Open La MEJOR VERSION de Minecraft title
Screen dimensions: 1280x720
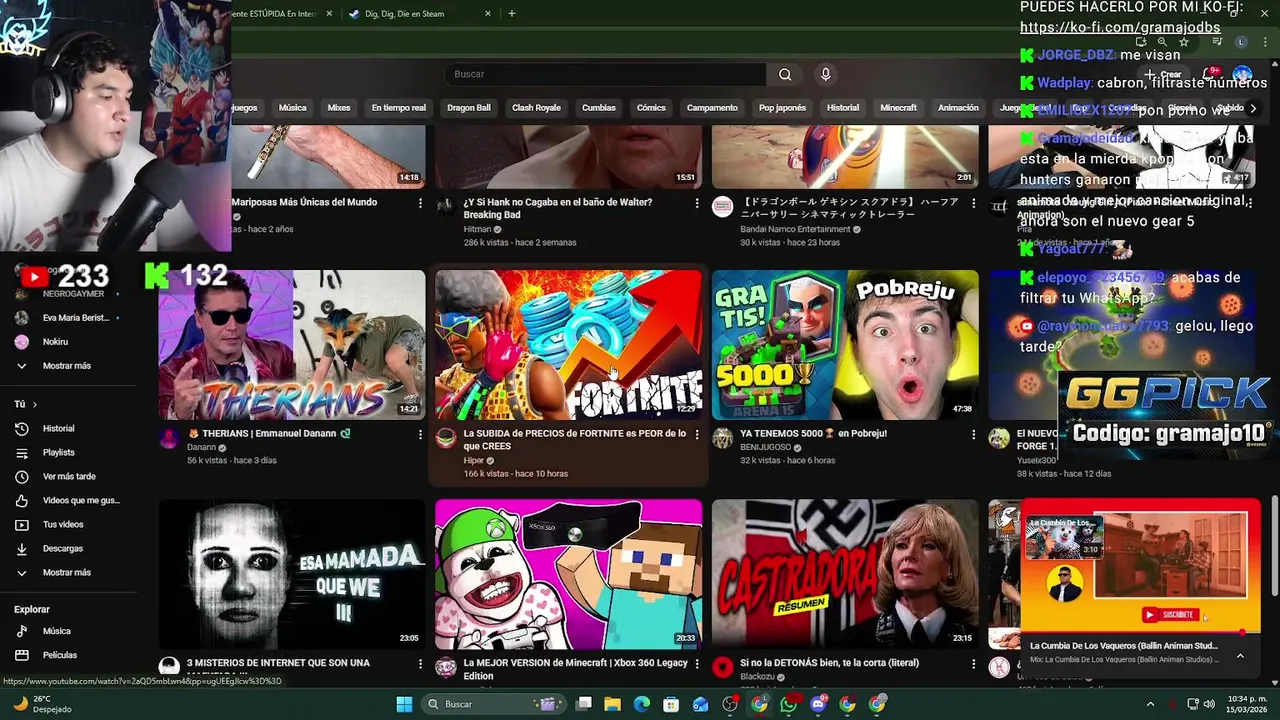(575, 669)
